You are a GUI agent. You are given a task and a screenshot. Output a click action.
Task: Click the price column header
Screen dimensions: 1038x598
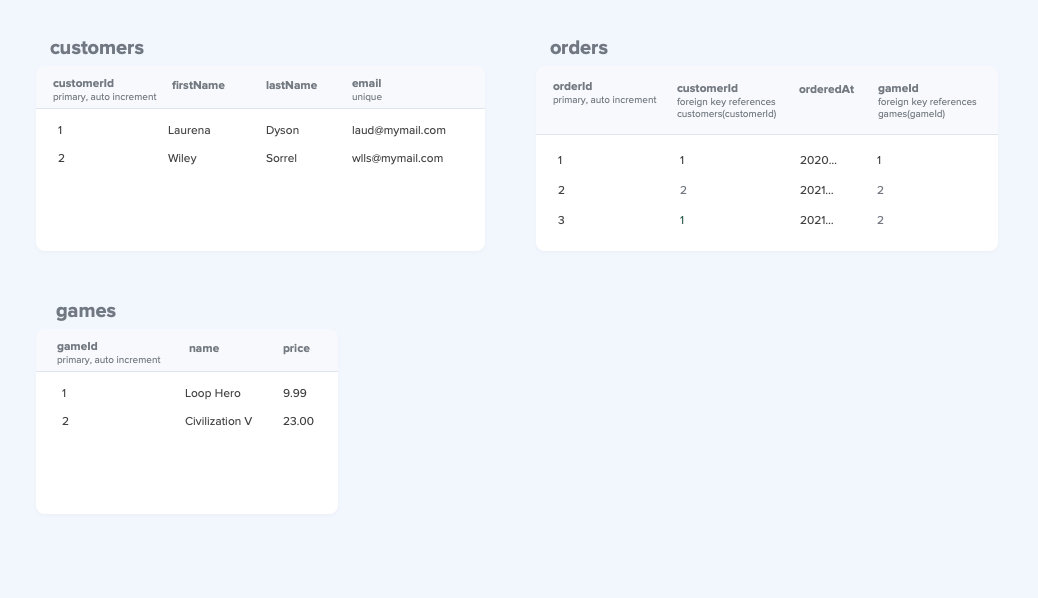tap(296, 349)
